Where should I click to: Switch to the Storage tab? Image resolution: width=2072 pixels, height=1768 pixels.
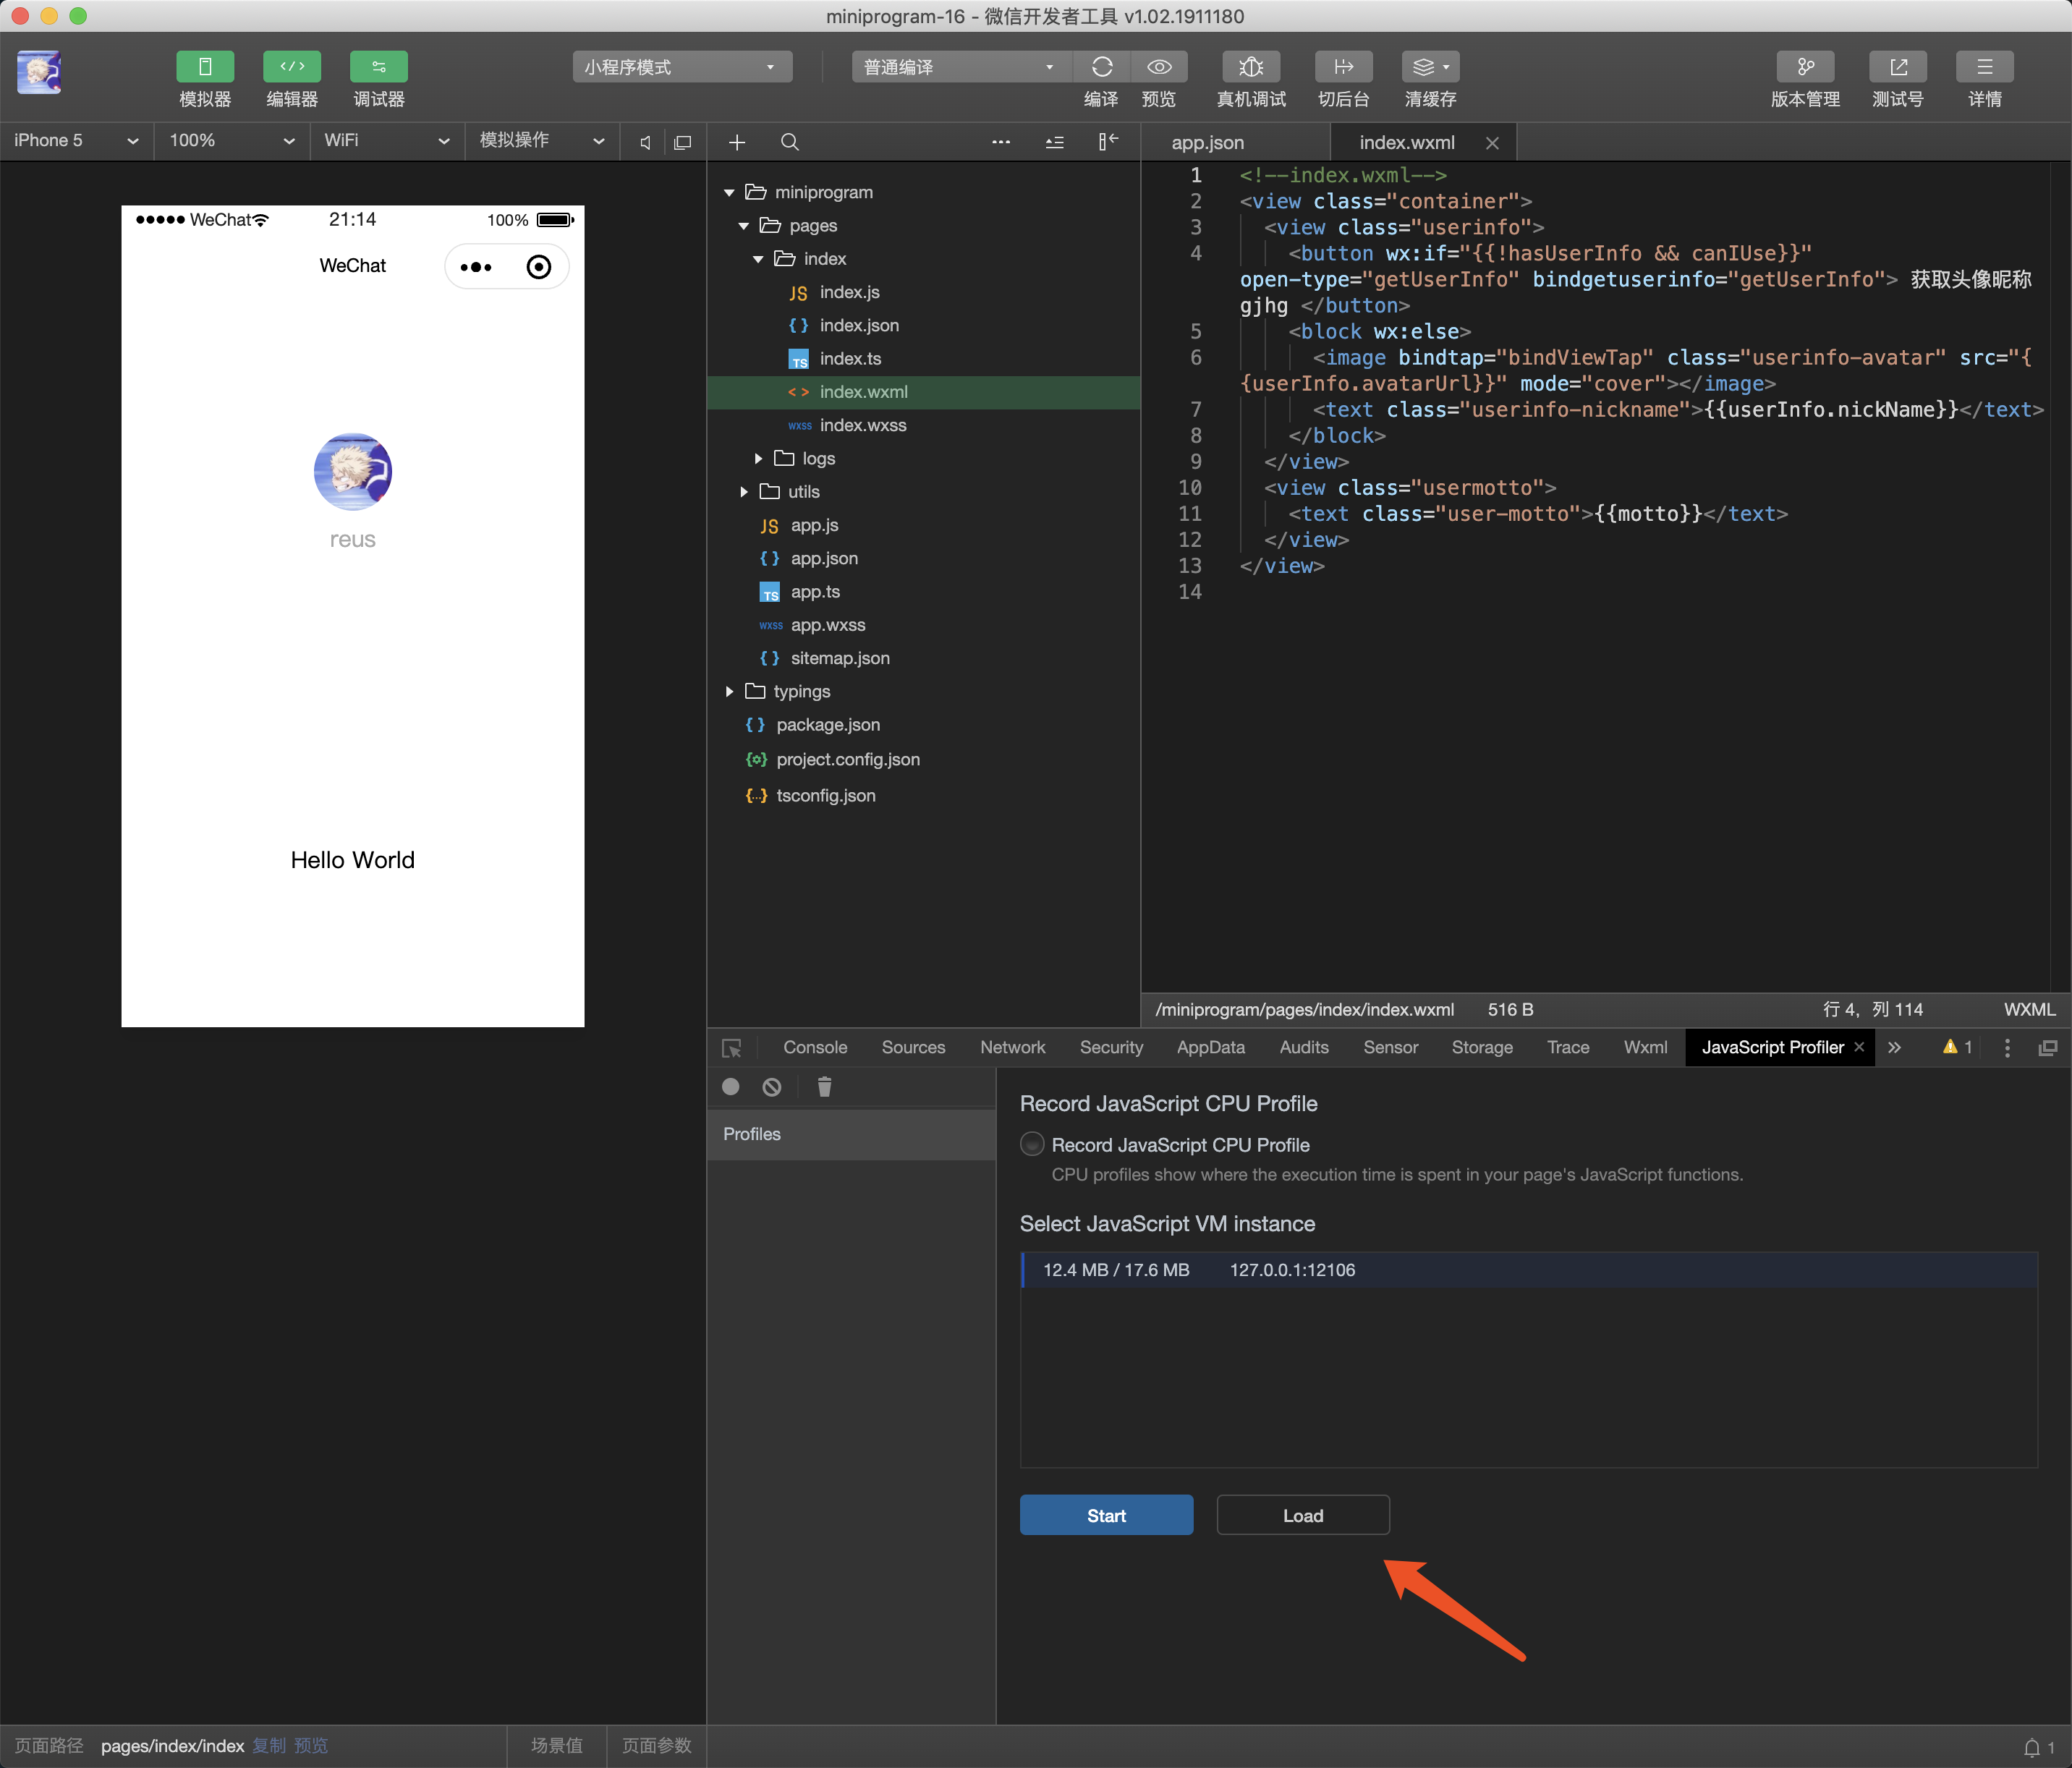tap(1481, 1047)
